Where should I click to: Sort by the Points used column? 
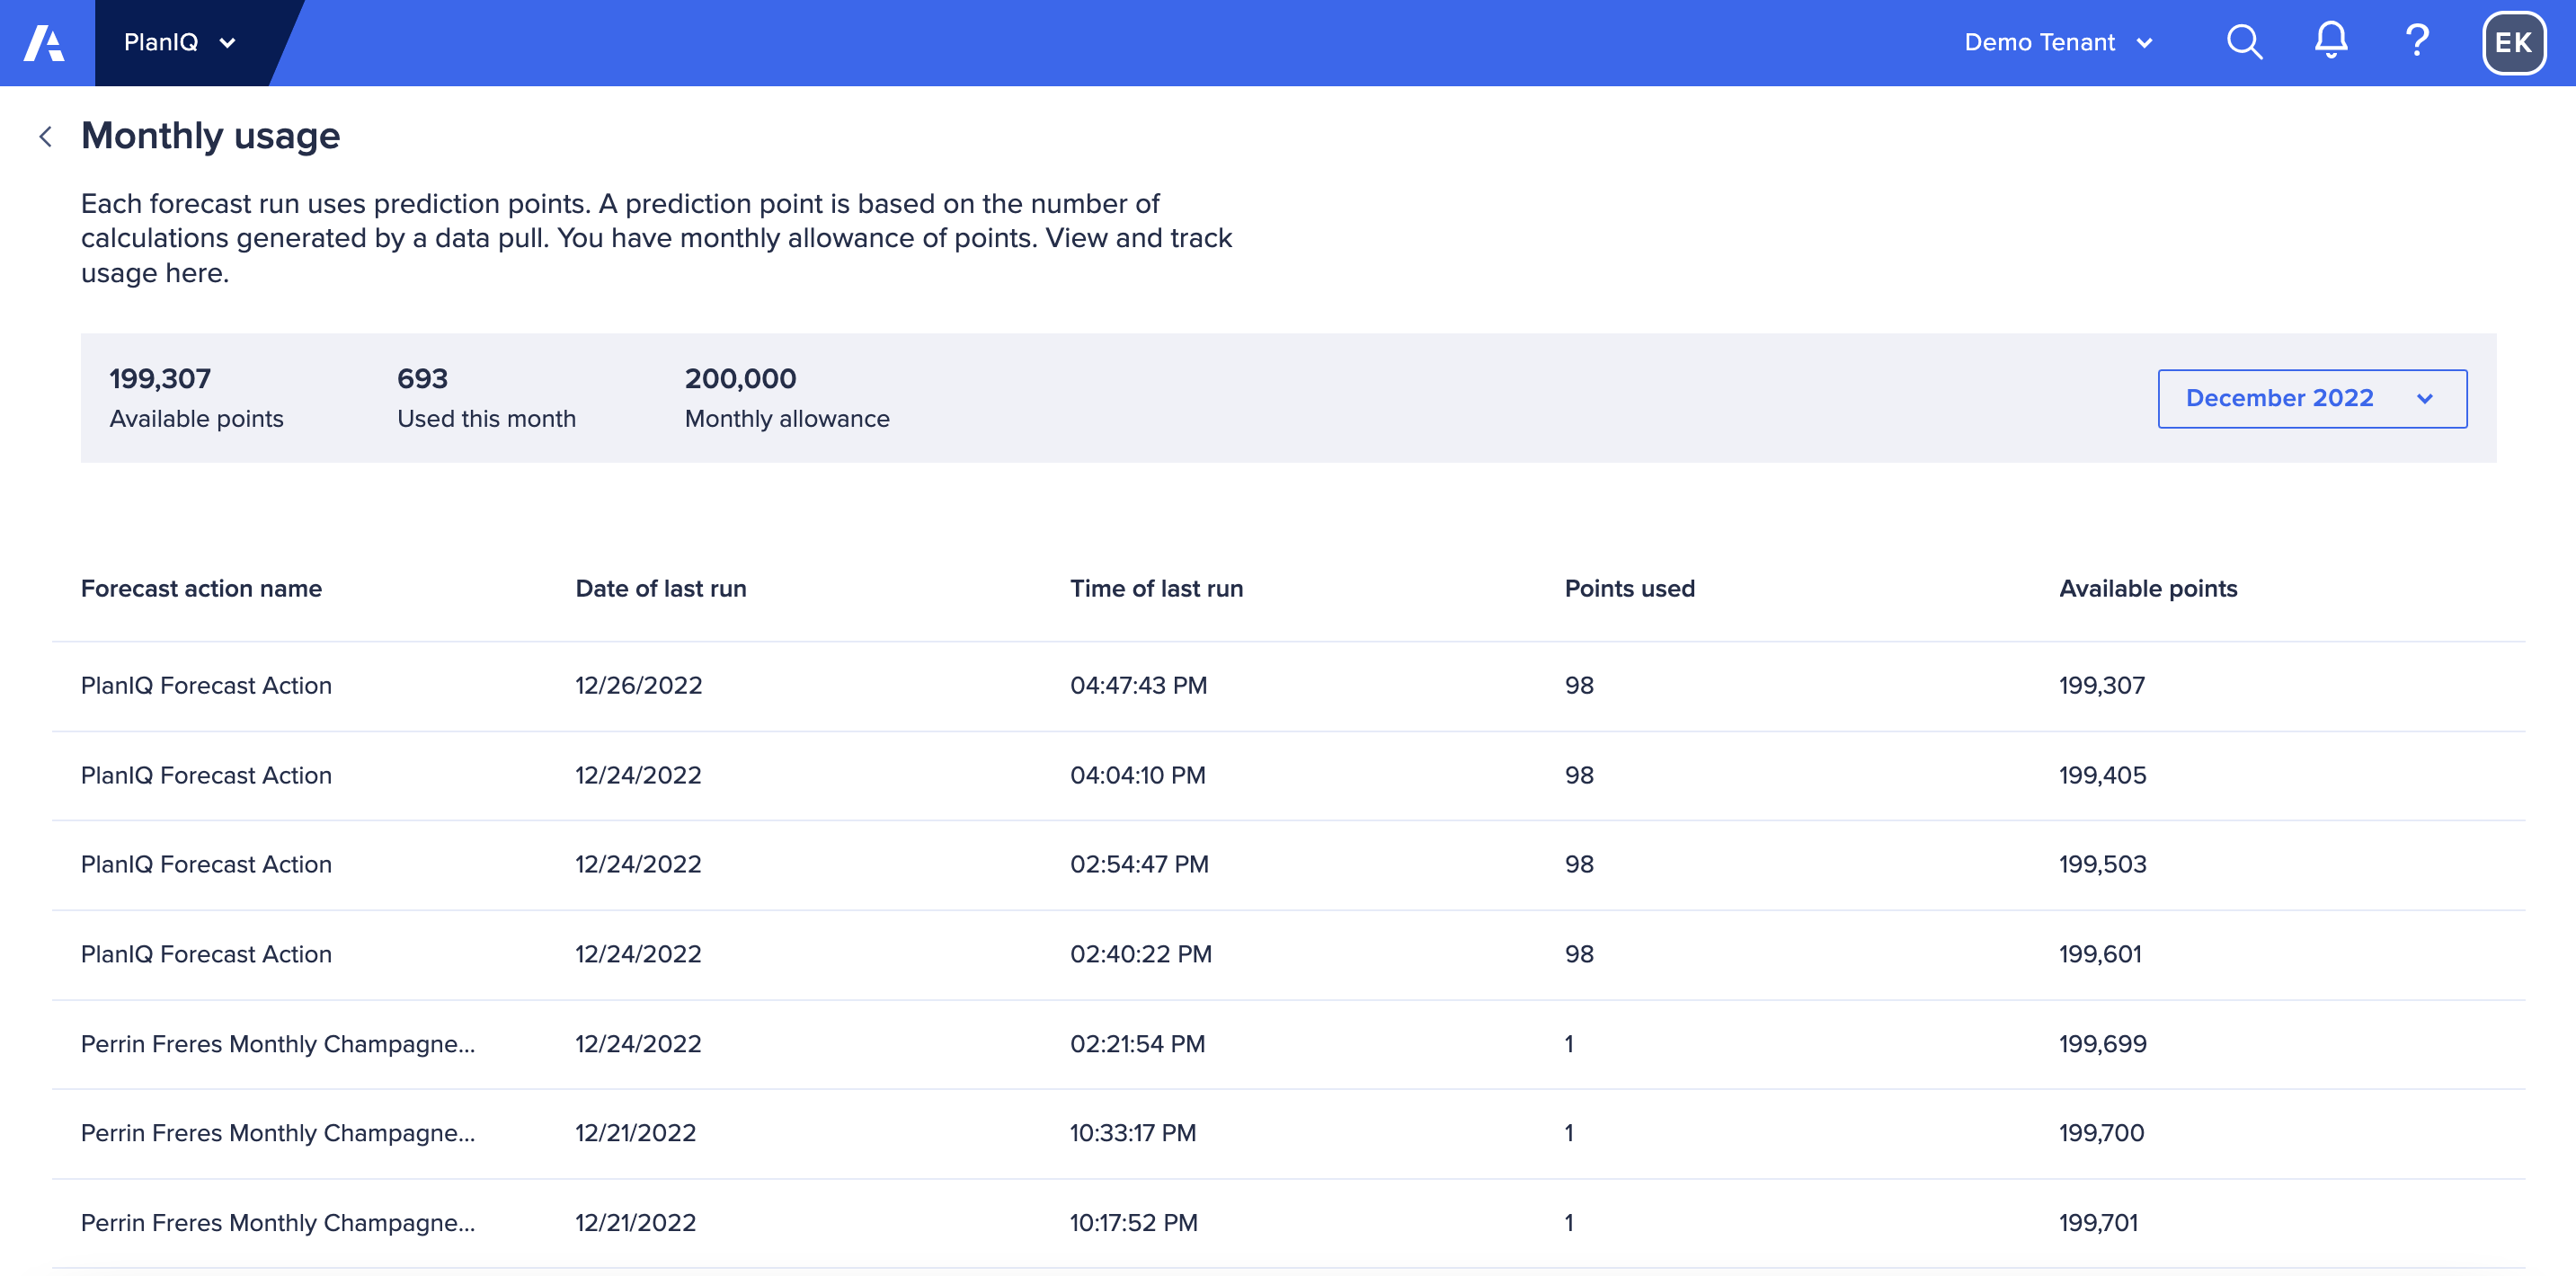[x=1629, y=589]
